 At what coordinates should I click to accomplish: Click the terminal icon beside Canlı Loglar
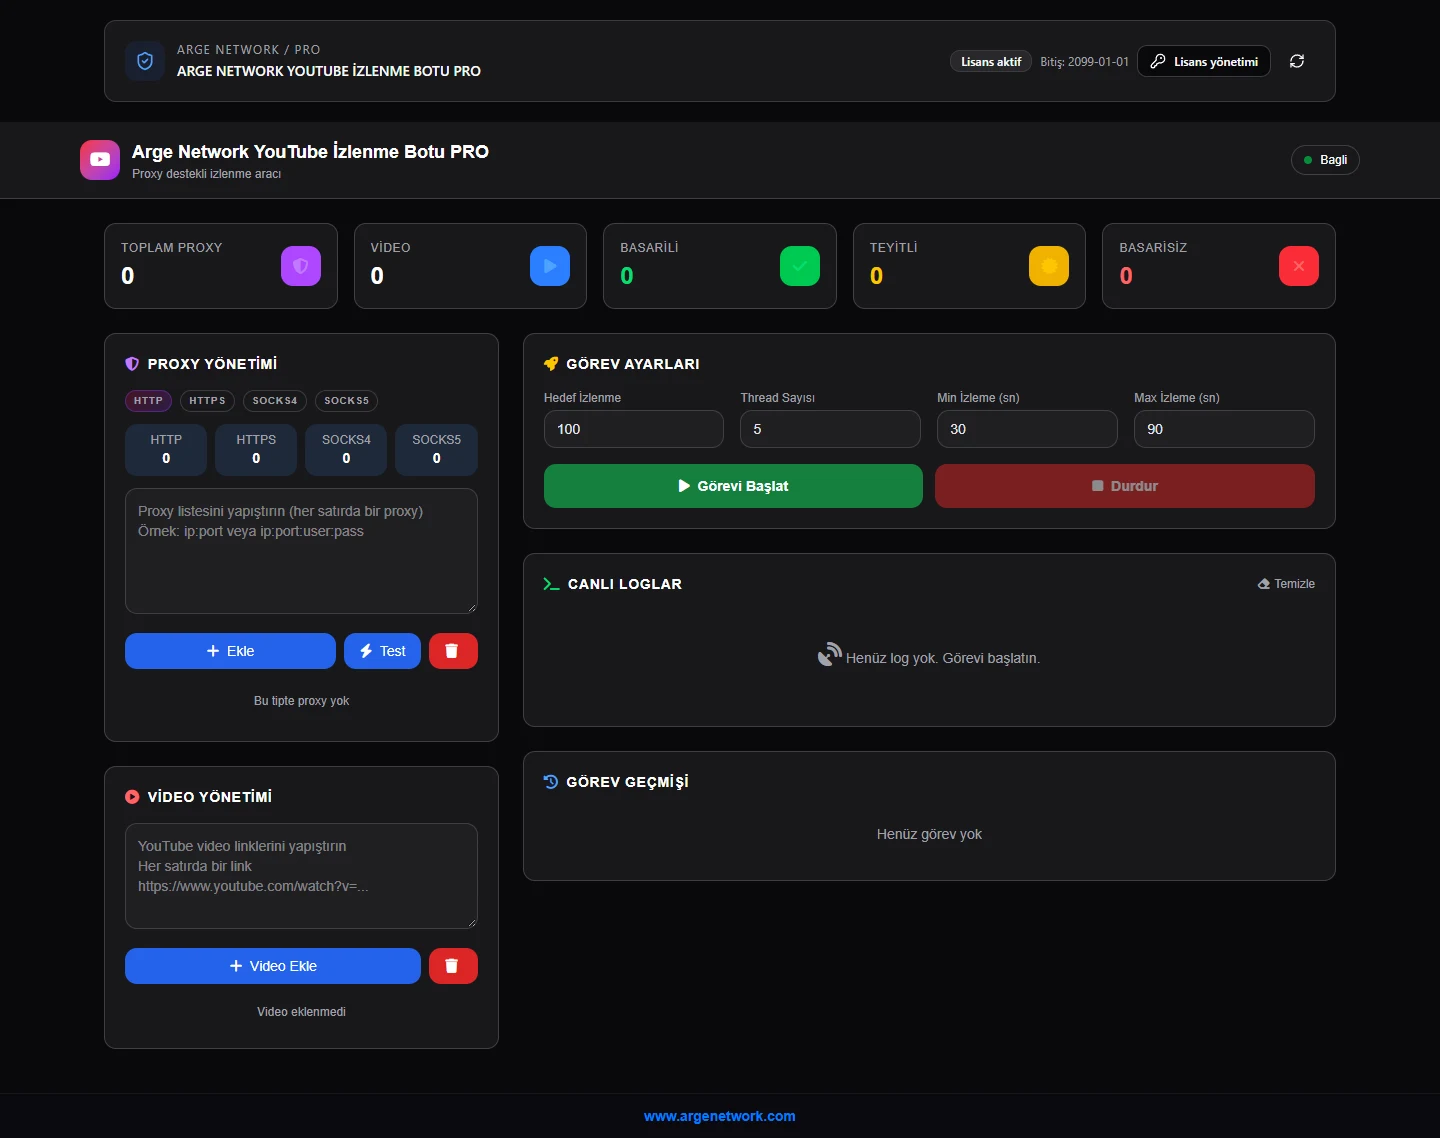pos(551,584)
